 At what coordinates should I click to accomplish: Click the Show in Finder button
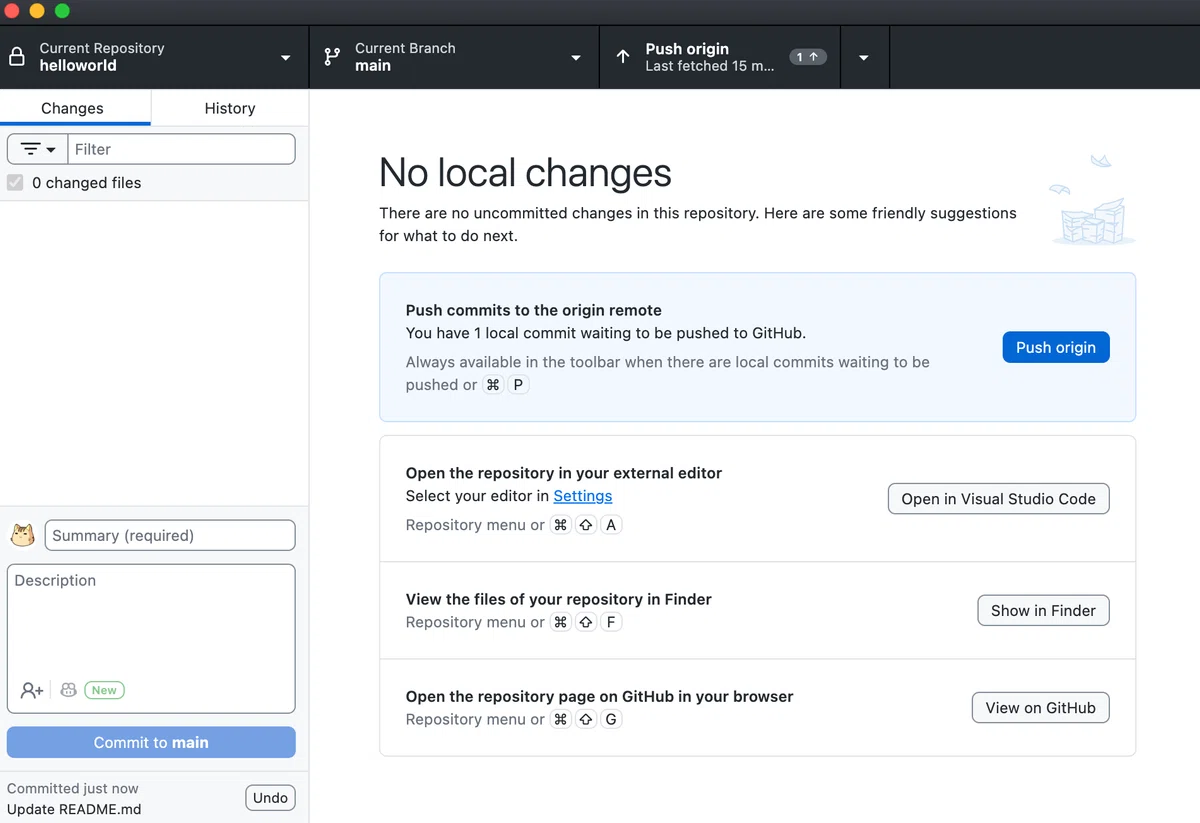(x=1043, y=610)
